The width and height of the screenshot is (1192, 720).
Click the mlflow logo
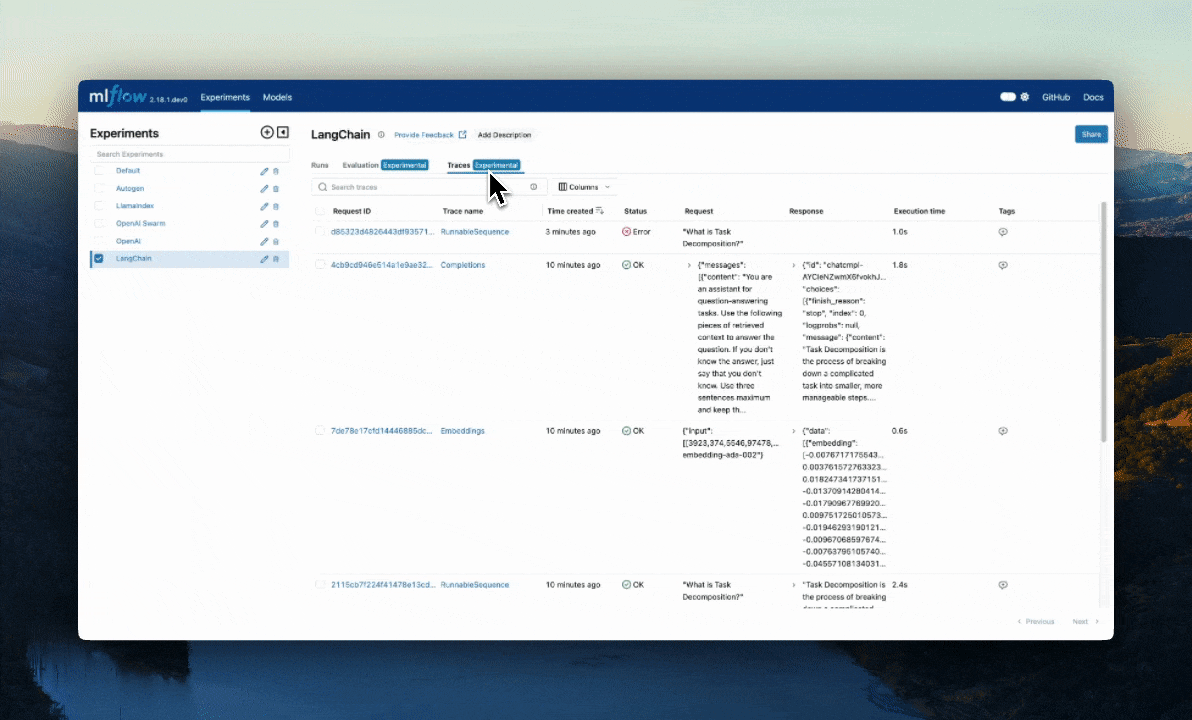118,97
